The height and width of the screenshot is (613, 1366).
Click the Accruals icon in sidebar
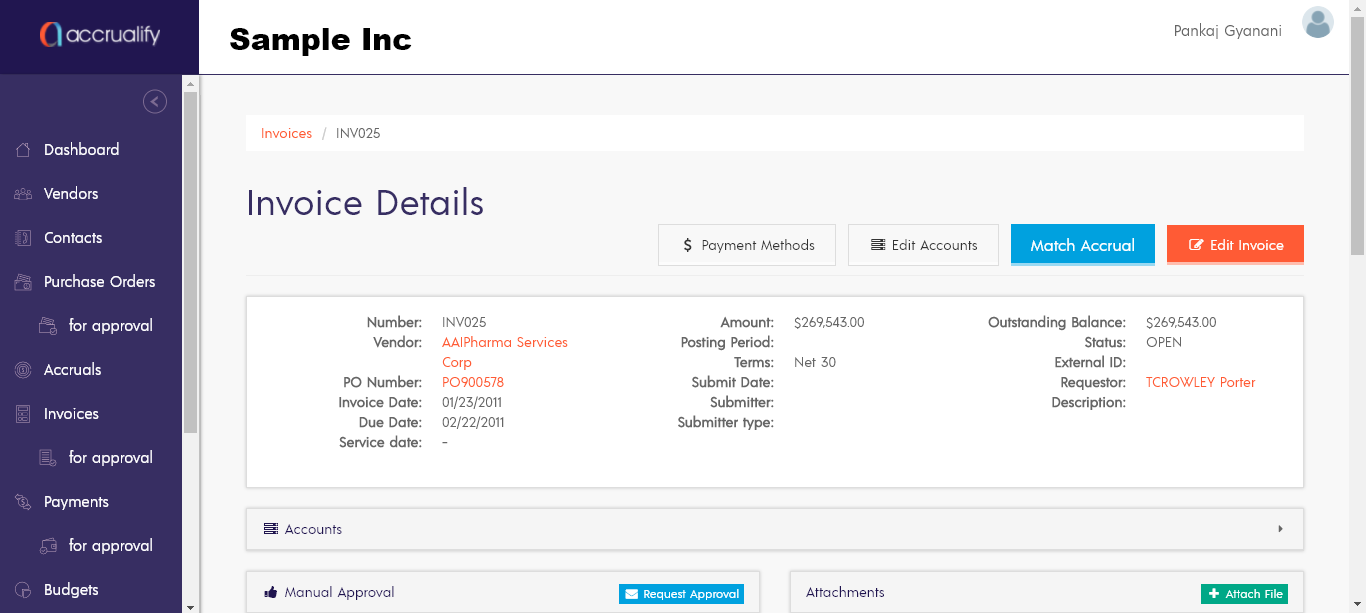(23, 370)
